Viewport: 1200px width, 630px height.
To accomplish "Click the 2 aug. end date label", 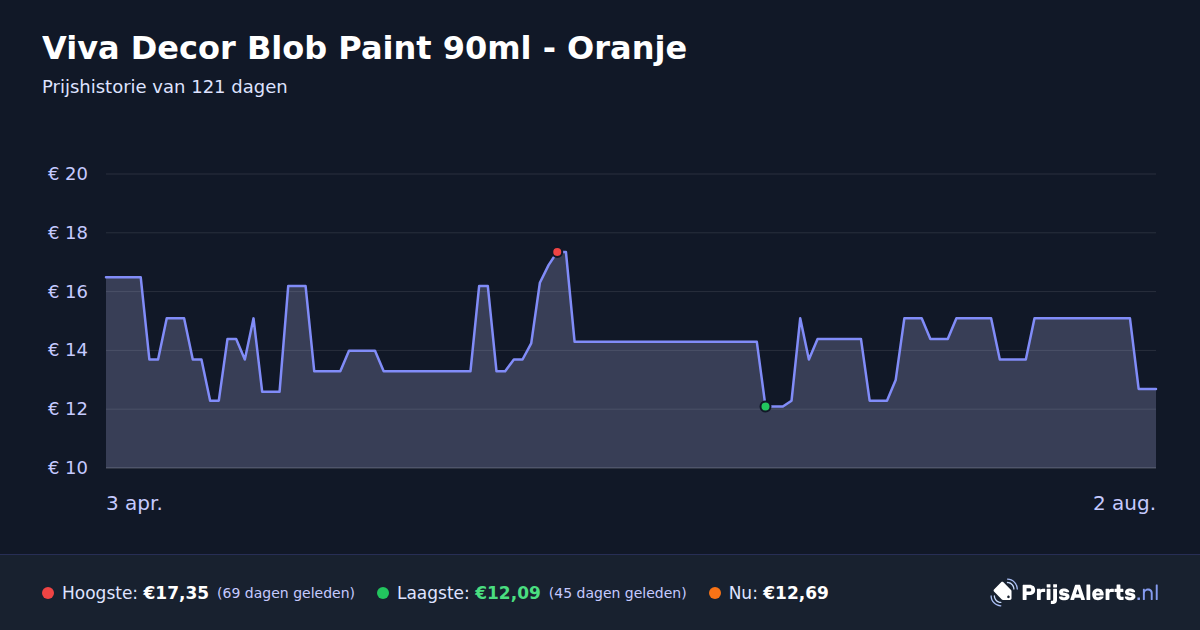I will click(x=1124, y=504).
